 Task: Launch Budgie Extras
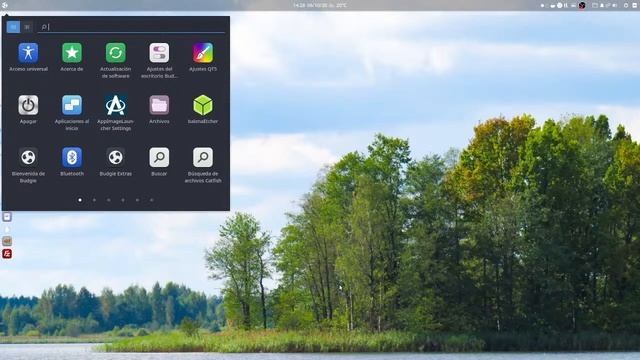pyautogui.click(x=116, y=162)
